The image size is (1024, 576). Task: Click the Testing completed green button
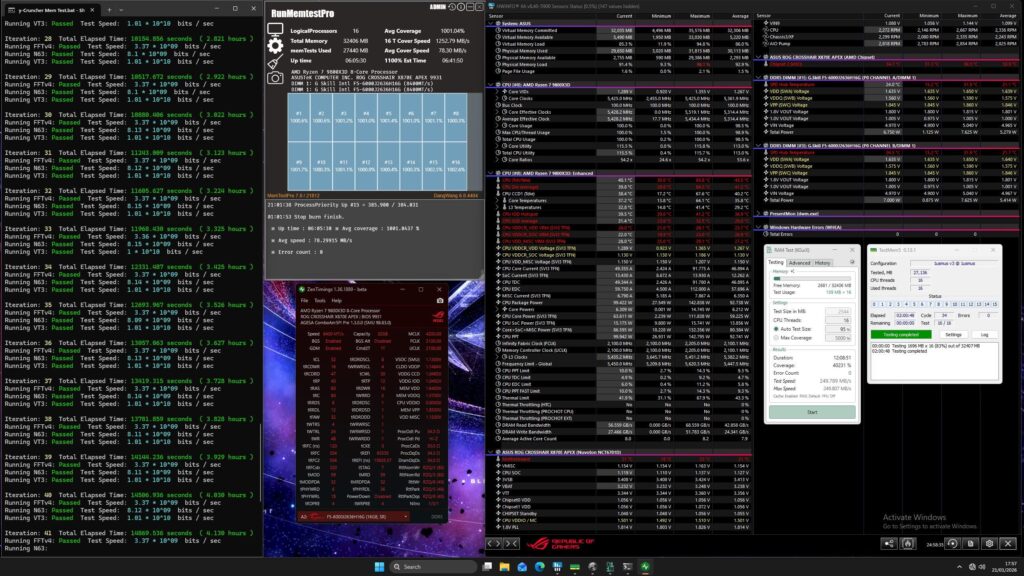tap(901, 334)
